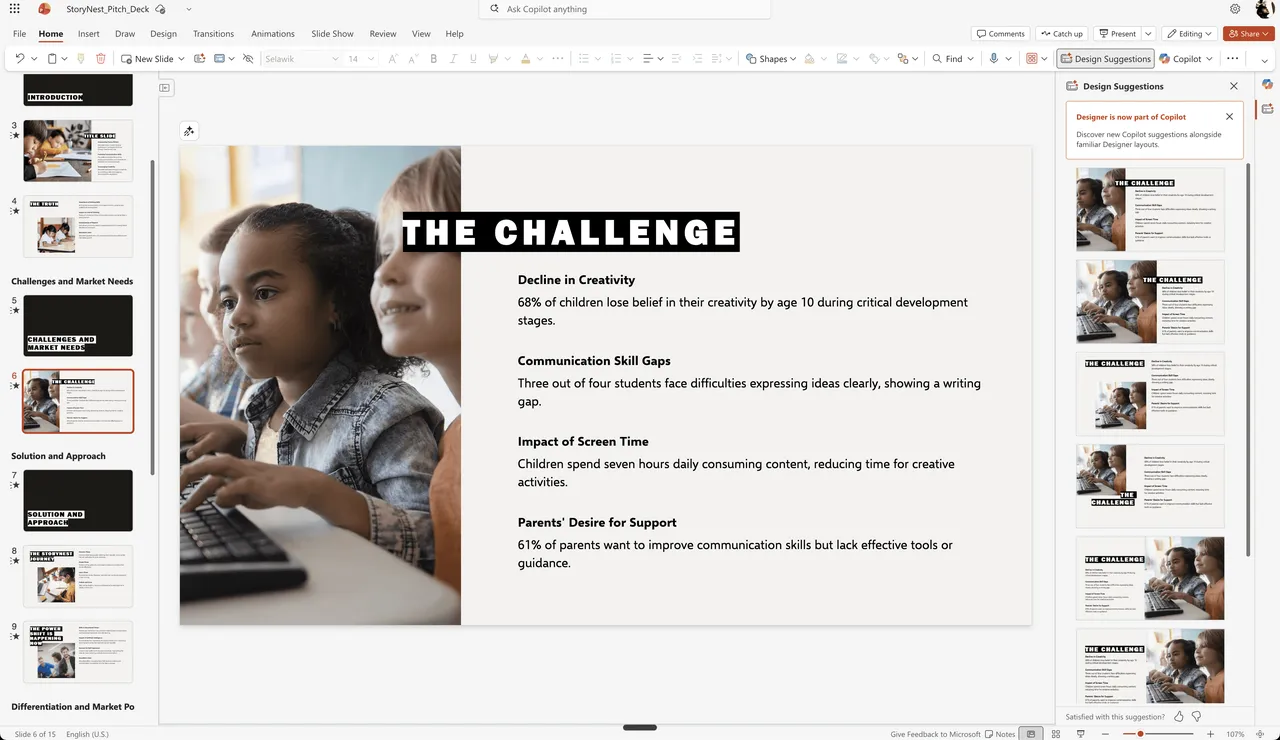Screen dimensions: 1280x740
Task: Open the user account profile picture
Action: tap(1265, 9)
